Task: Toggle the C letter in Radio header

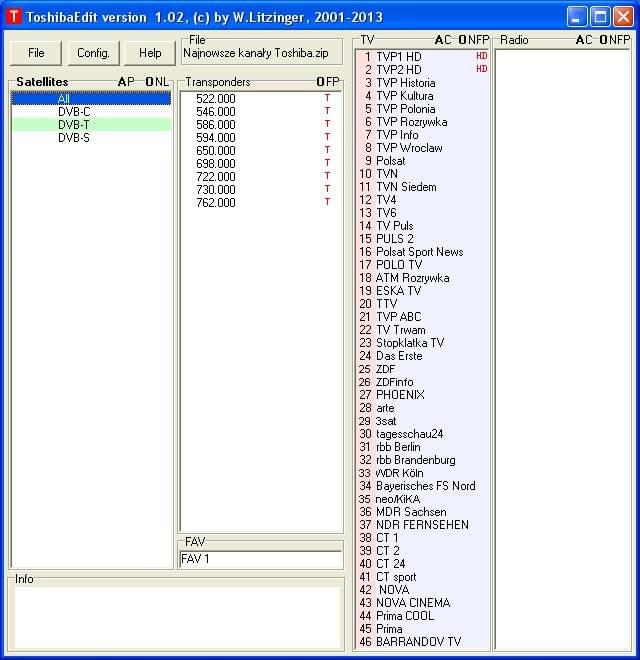Action: 588,40
